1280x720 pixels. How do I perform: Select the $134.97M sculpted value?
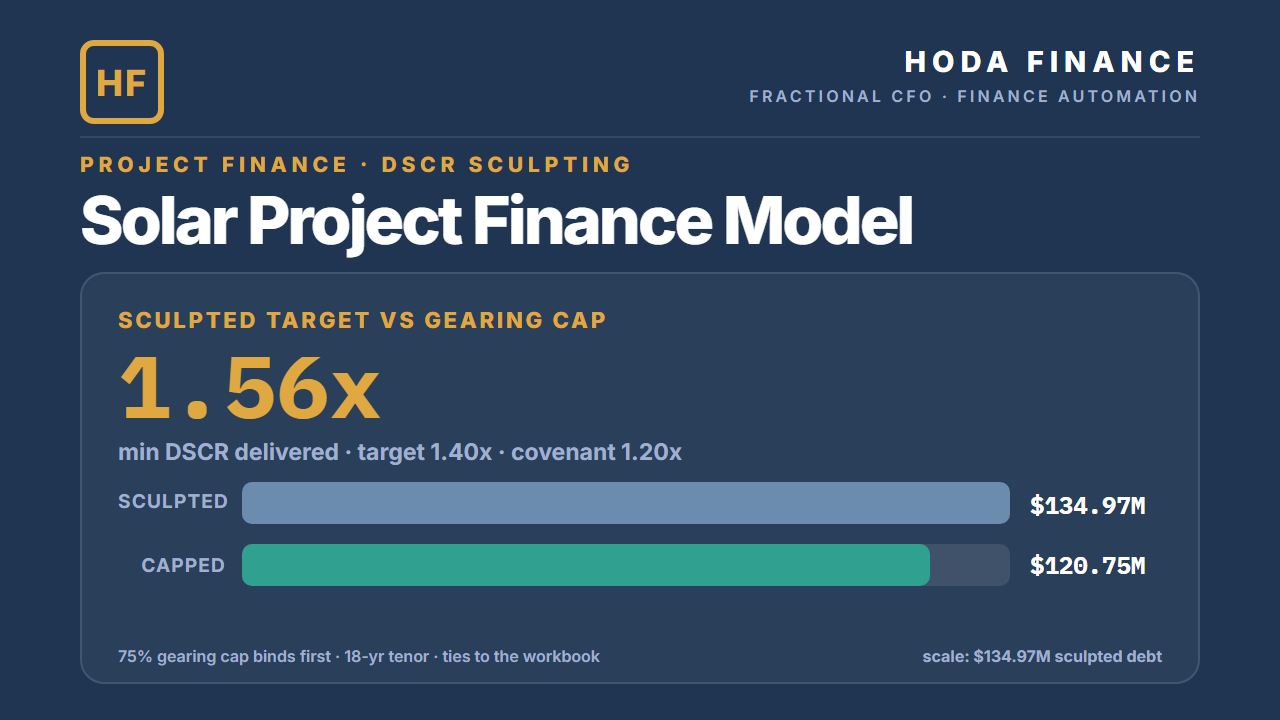pos(1088,506)
